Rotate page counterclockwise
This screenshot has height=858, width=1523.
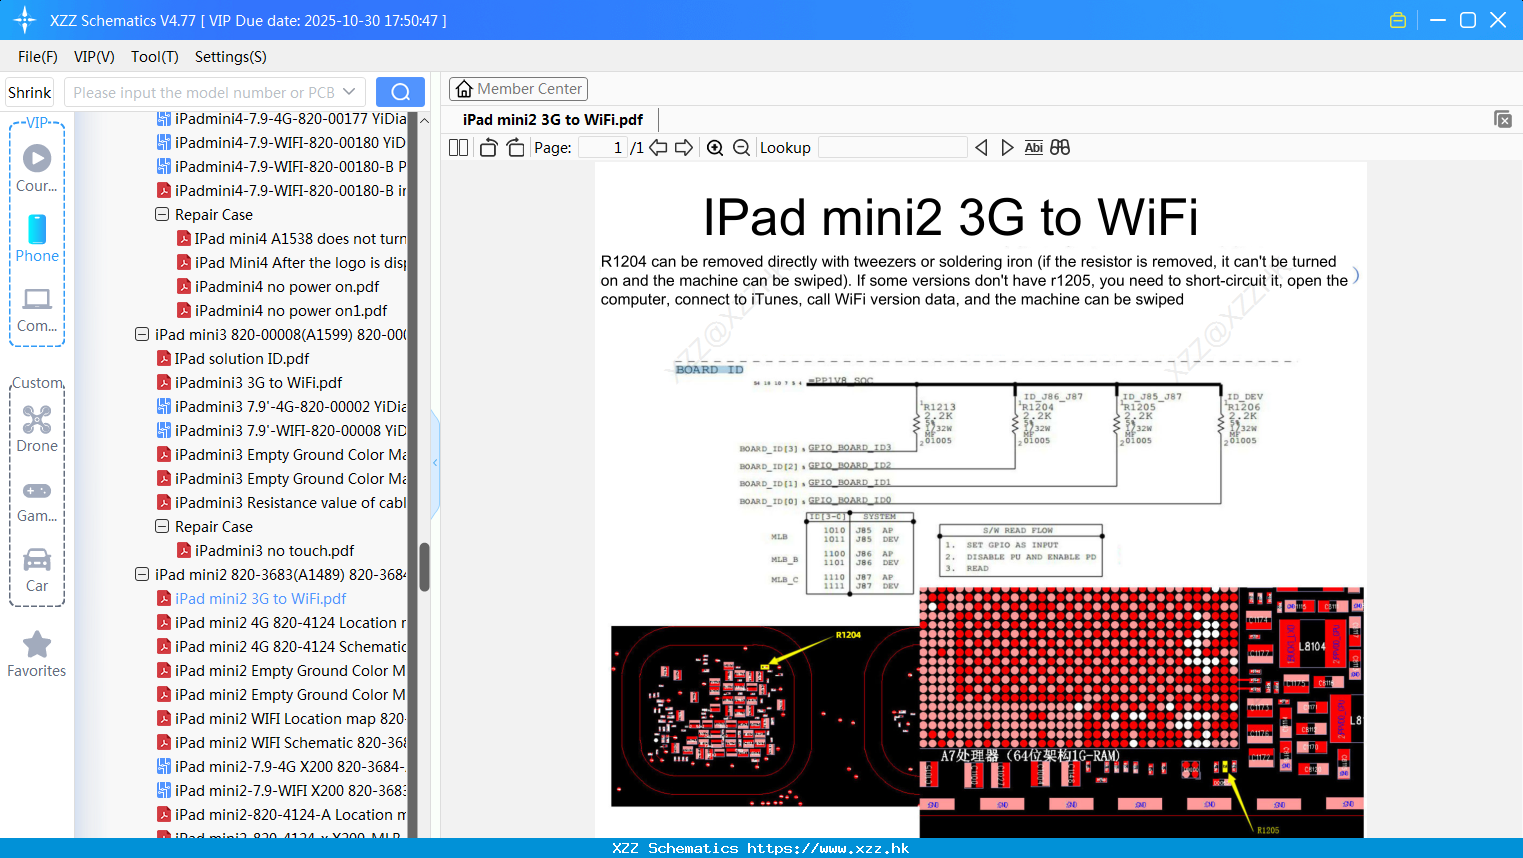(x=488, y=148)
